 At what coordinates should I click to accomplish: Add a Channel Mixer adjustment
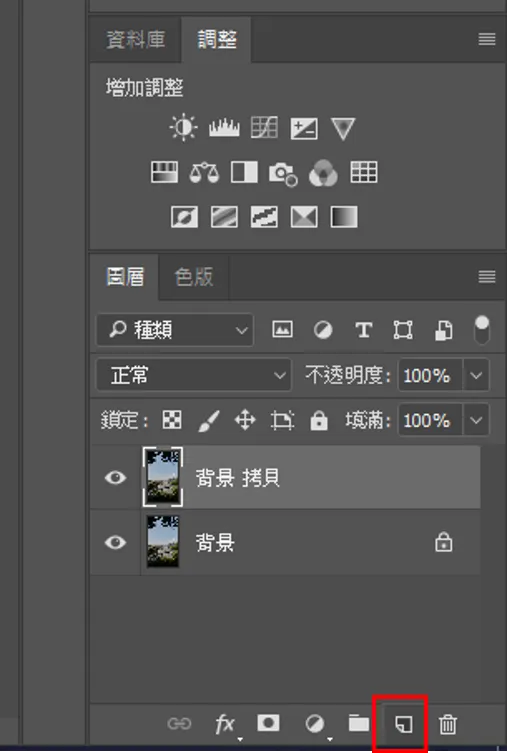[323, 173]
